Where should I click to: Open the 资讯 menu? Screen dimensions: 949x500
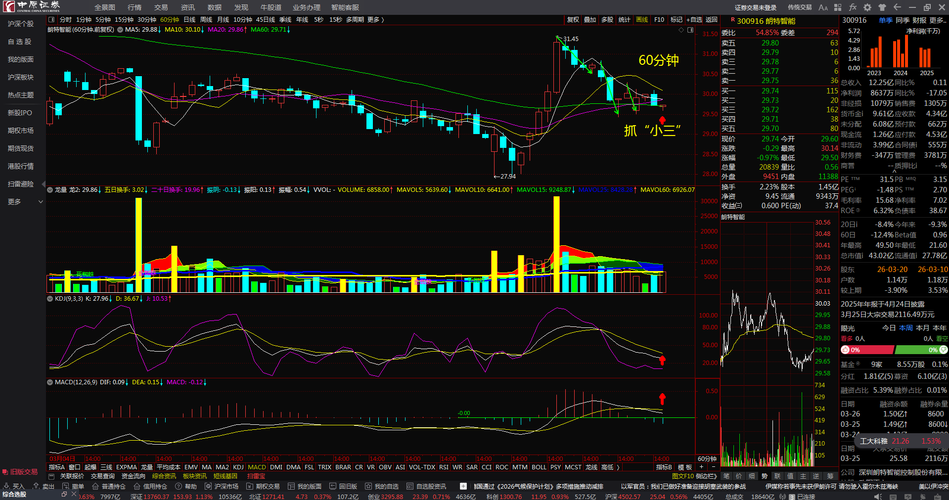pyautogui.click(x=188, y=7)
